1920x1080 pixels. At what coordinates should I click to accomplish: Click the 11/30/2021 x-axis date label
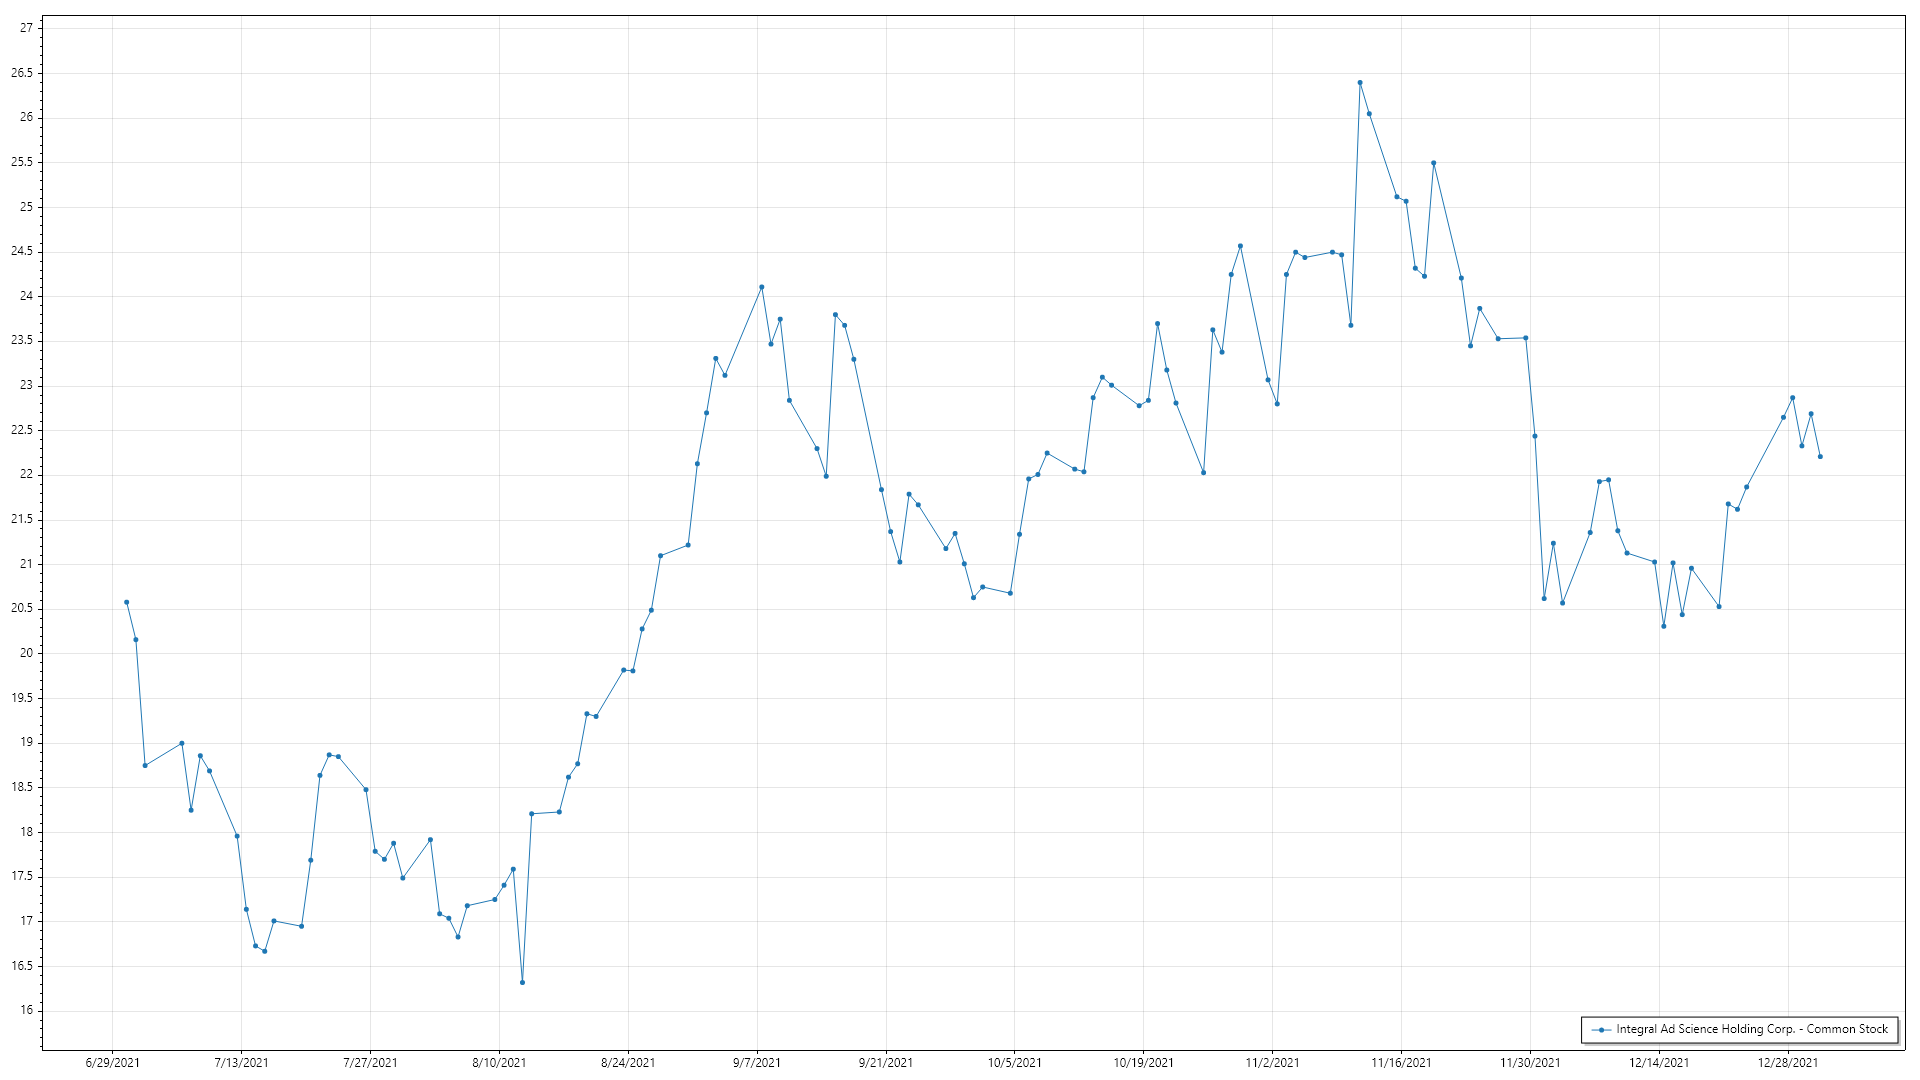1530,1063
